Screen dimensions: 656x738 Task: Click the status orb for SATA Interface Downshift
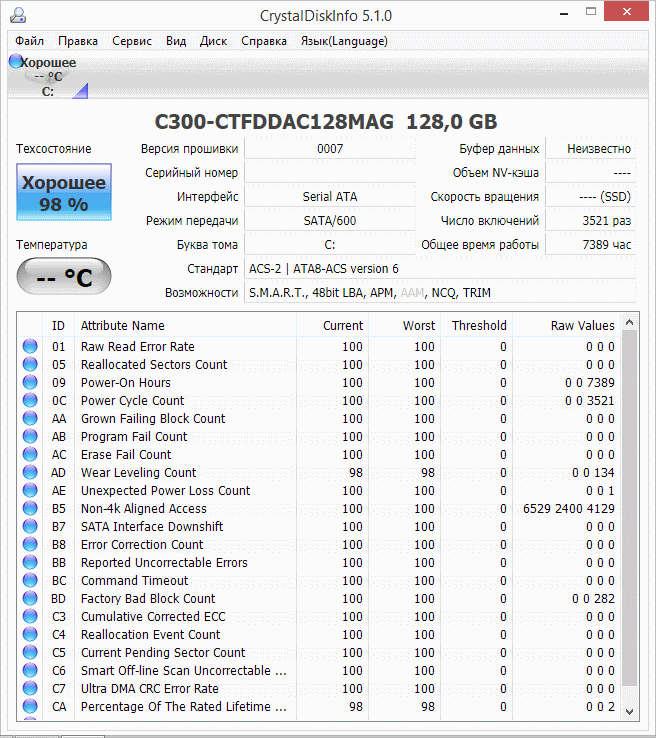(x=30, y=526)
